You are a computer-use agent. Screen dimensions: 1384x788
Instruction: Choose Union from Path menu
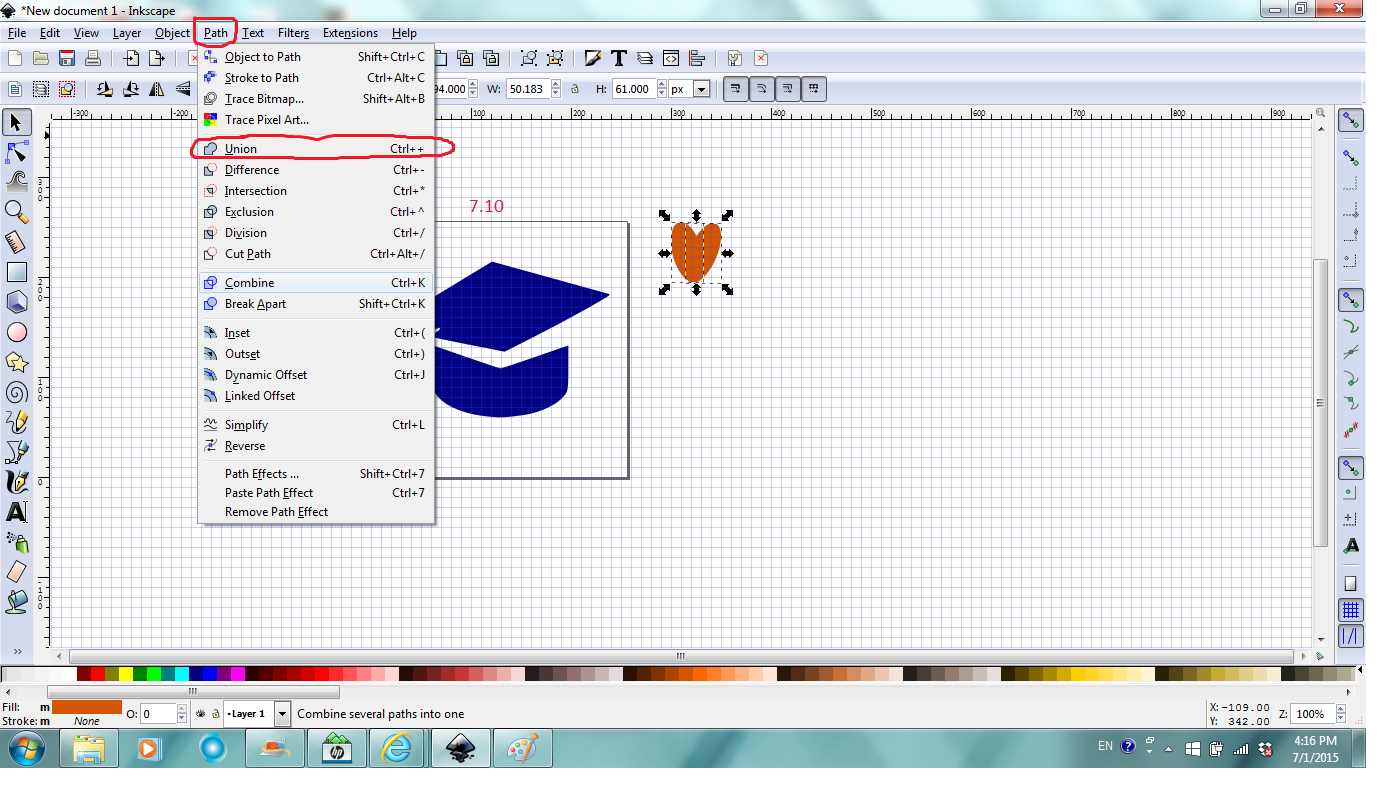pos(316,149)
